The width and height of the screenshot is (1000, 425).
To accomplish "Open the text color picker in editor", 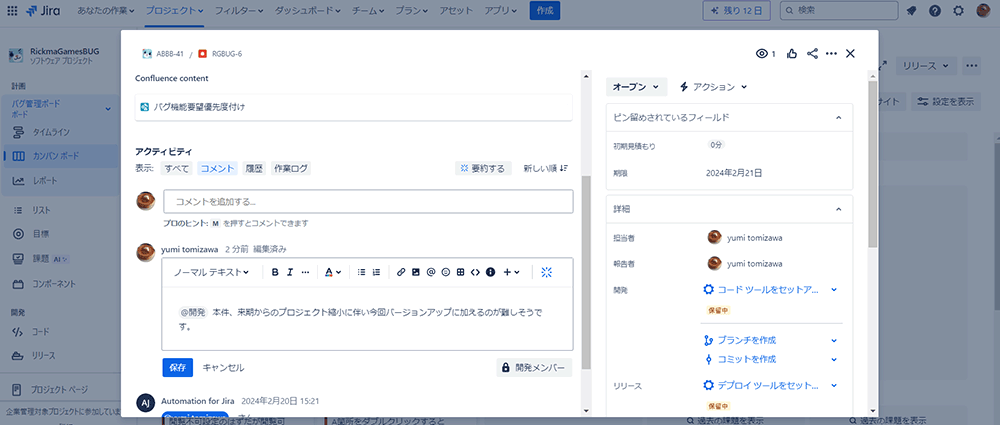I will pos(332,272).
